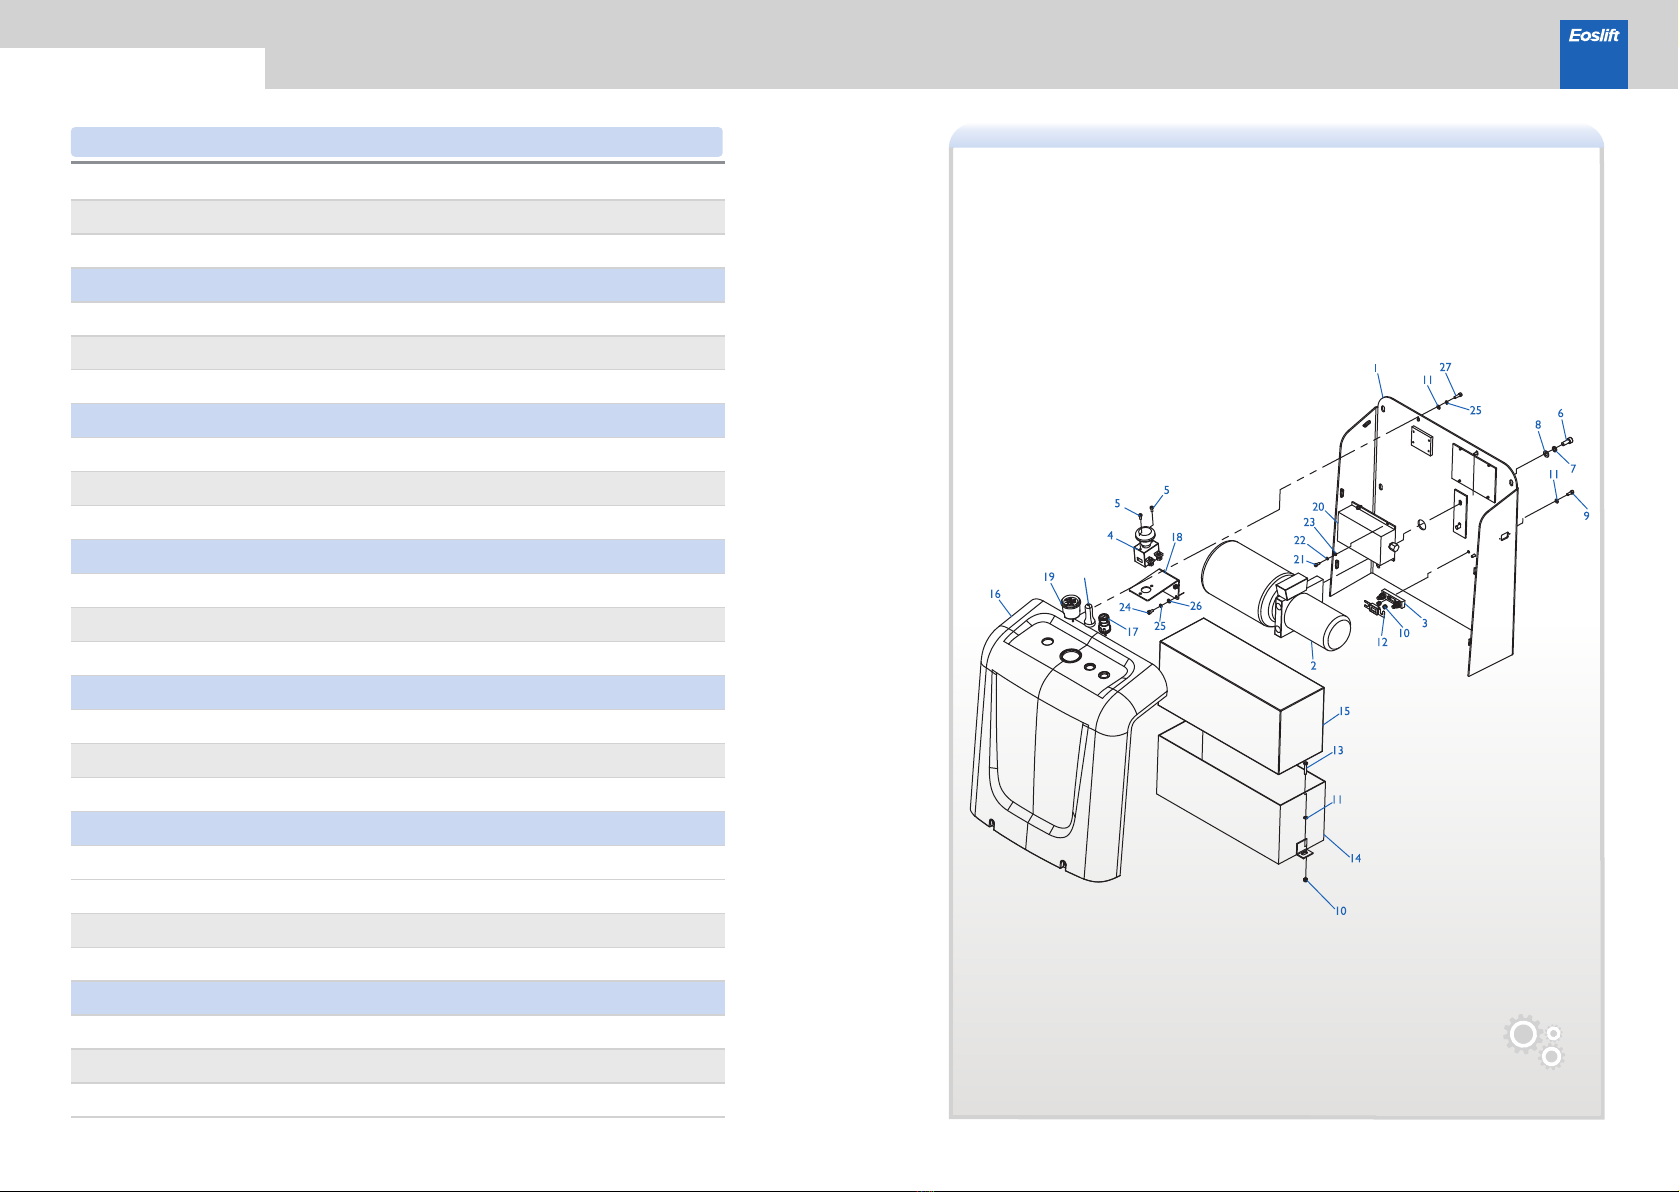This screenshot has height=1192, width=1679.
Task: Select the upper battery box drawing
Action: coord(1241,695)
